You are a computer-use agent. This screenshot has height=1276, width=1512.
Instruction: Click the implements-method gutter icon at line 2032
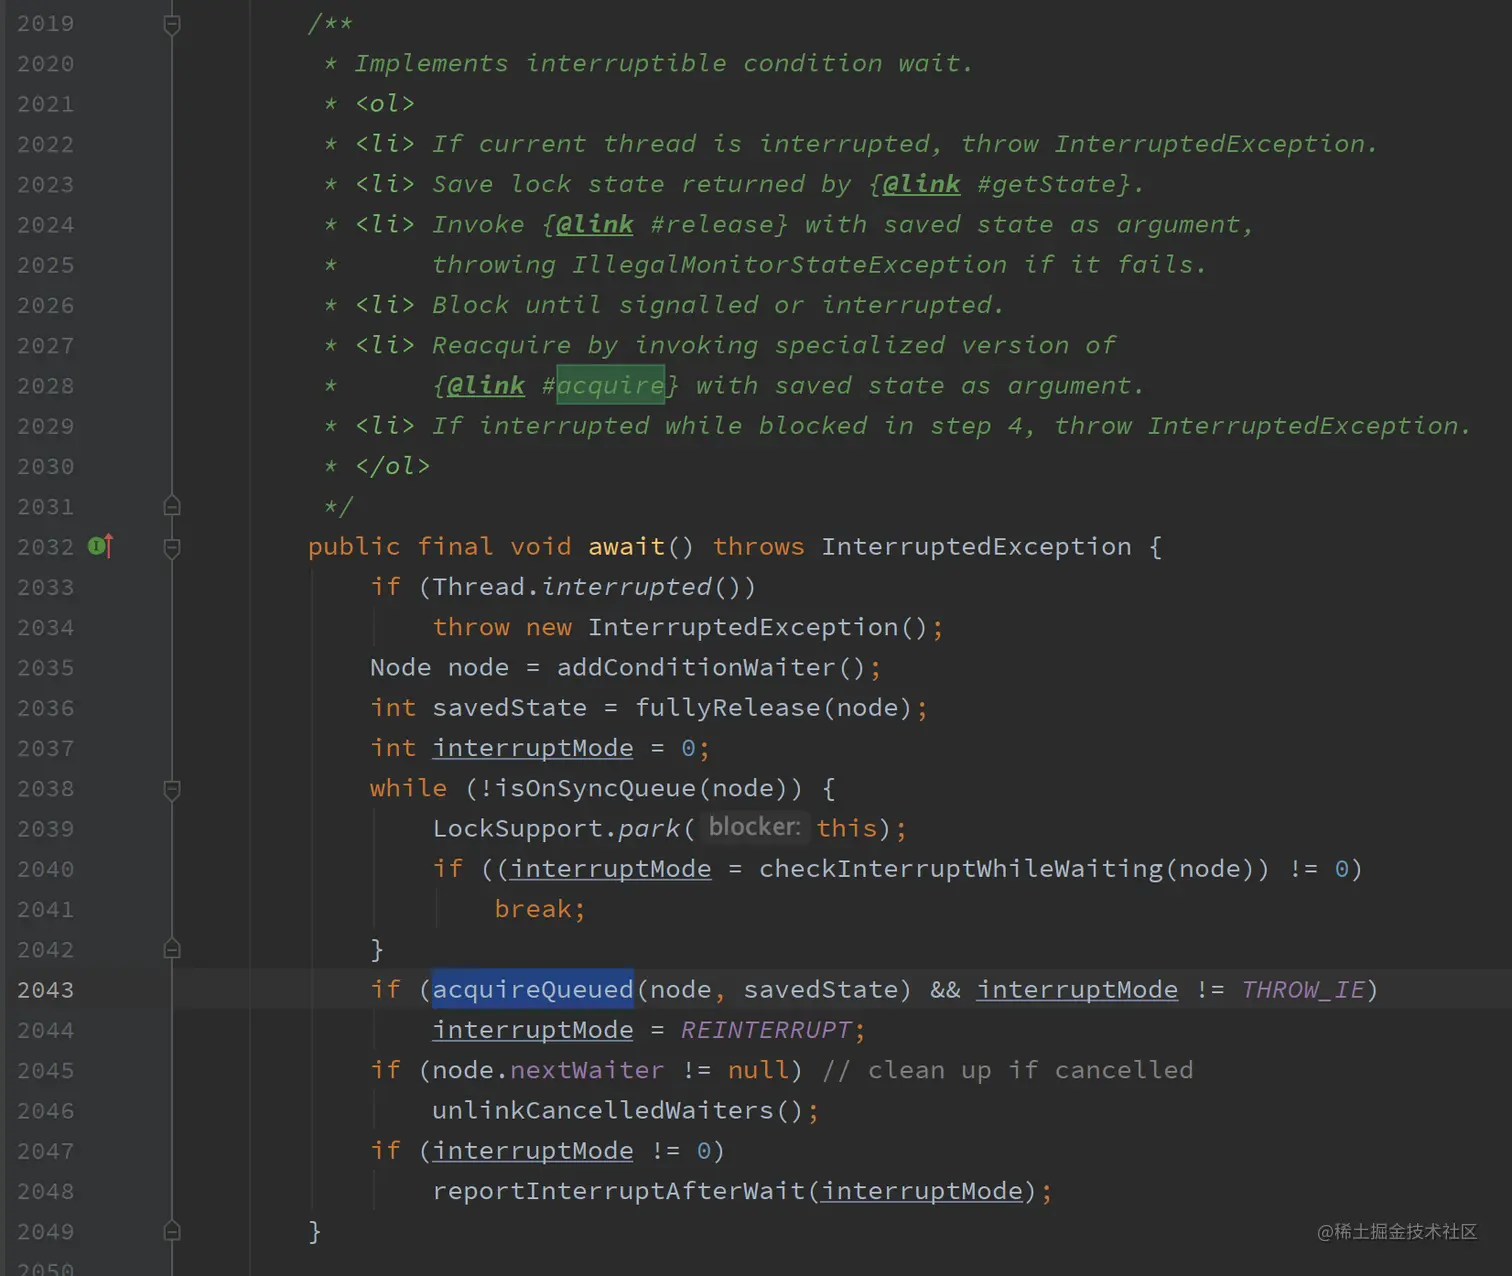click(100, 546)
